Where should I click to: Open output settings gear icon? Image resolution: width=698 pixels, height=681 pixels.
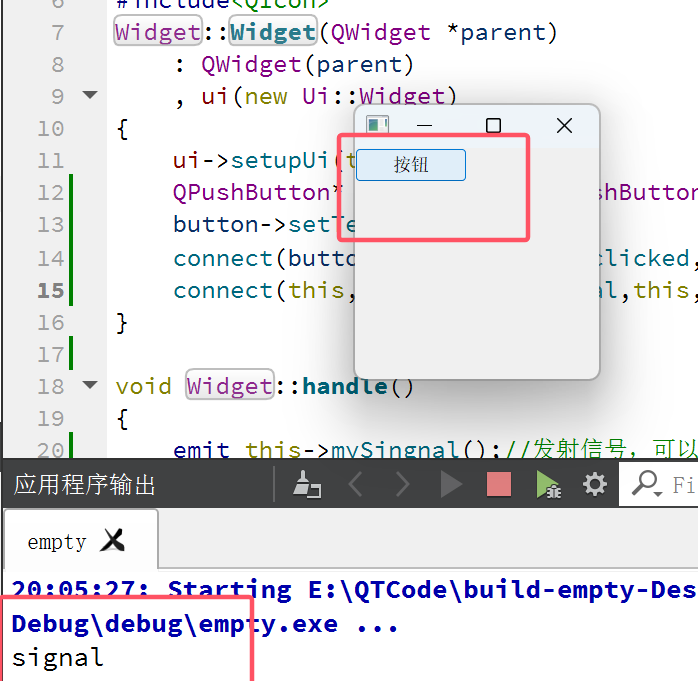click(595, 484)
